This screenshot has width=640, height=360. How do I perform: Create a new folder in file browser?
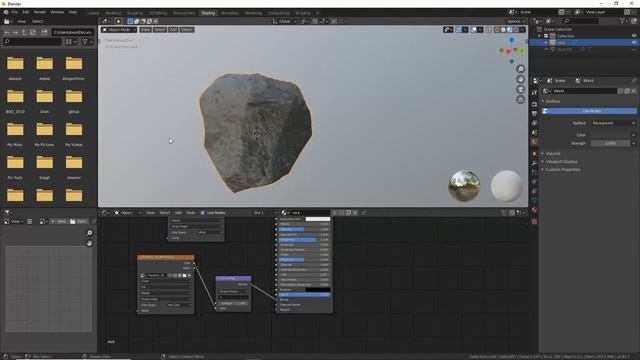[x=44, y=32]
